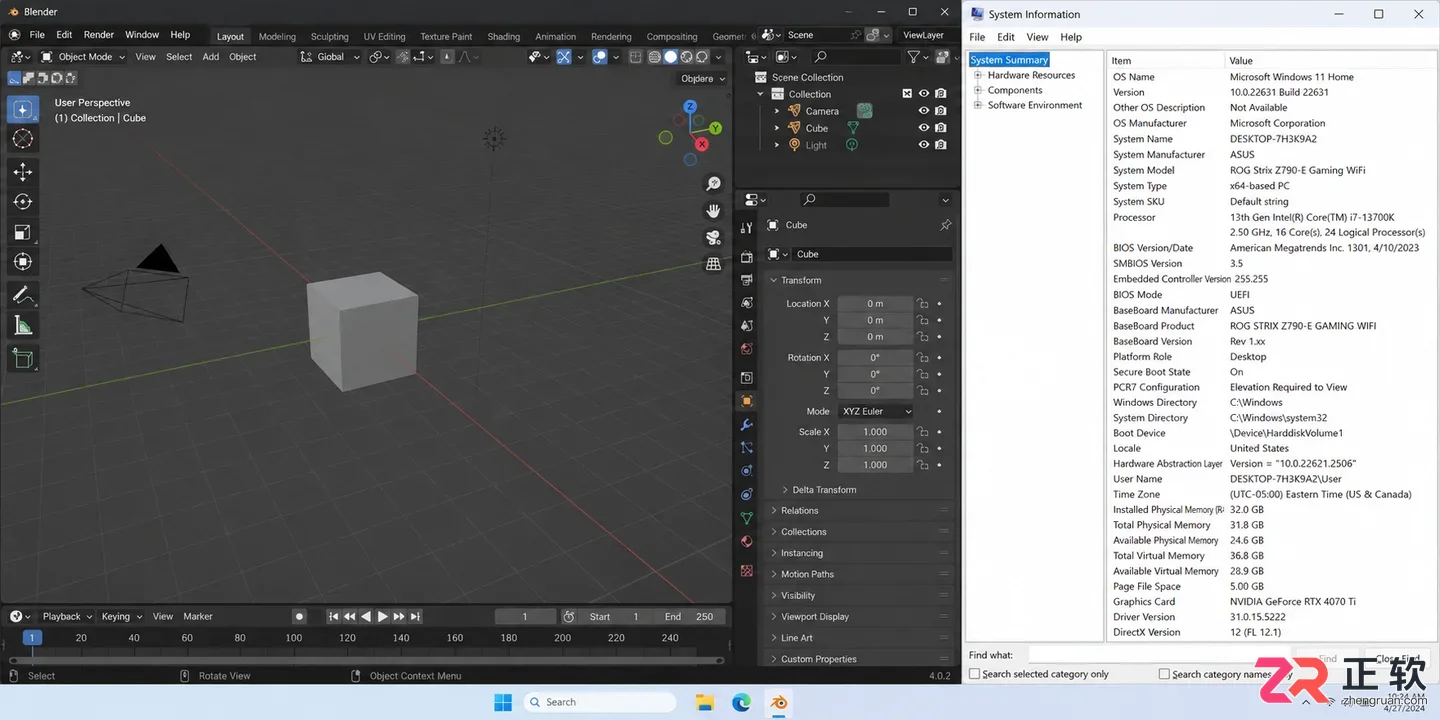Open the Global orientation dropdown
The width and height of the screenshot is (1440, 720).
330,57
